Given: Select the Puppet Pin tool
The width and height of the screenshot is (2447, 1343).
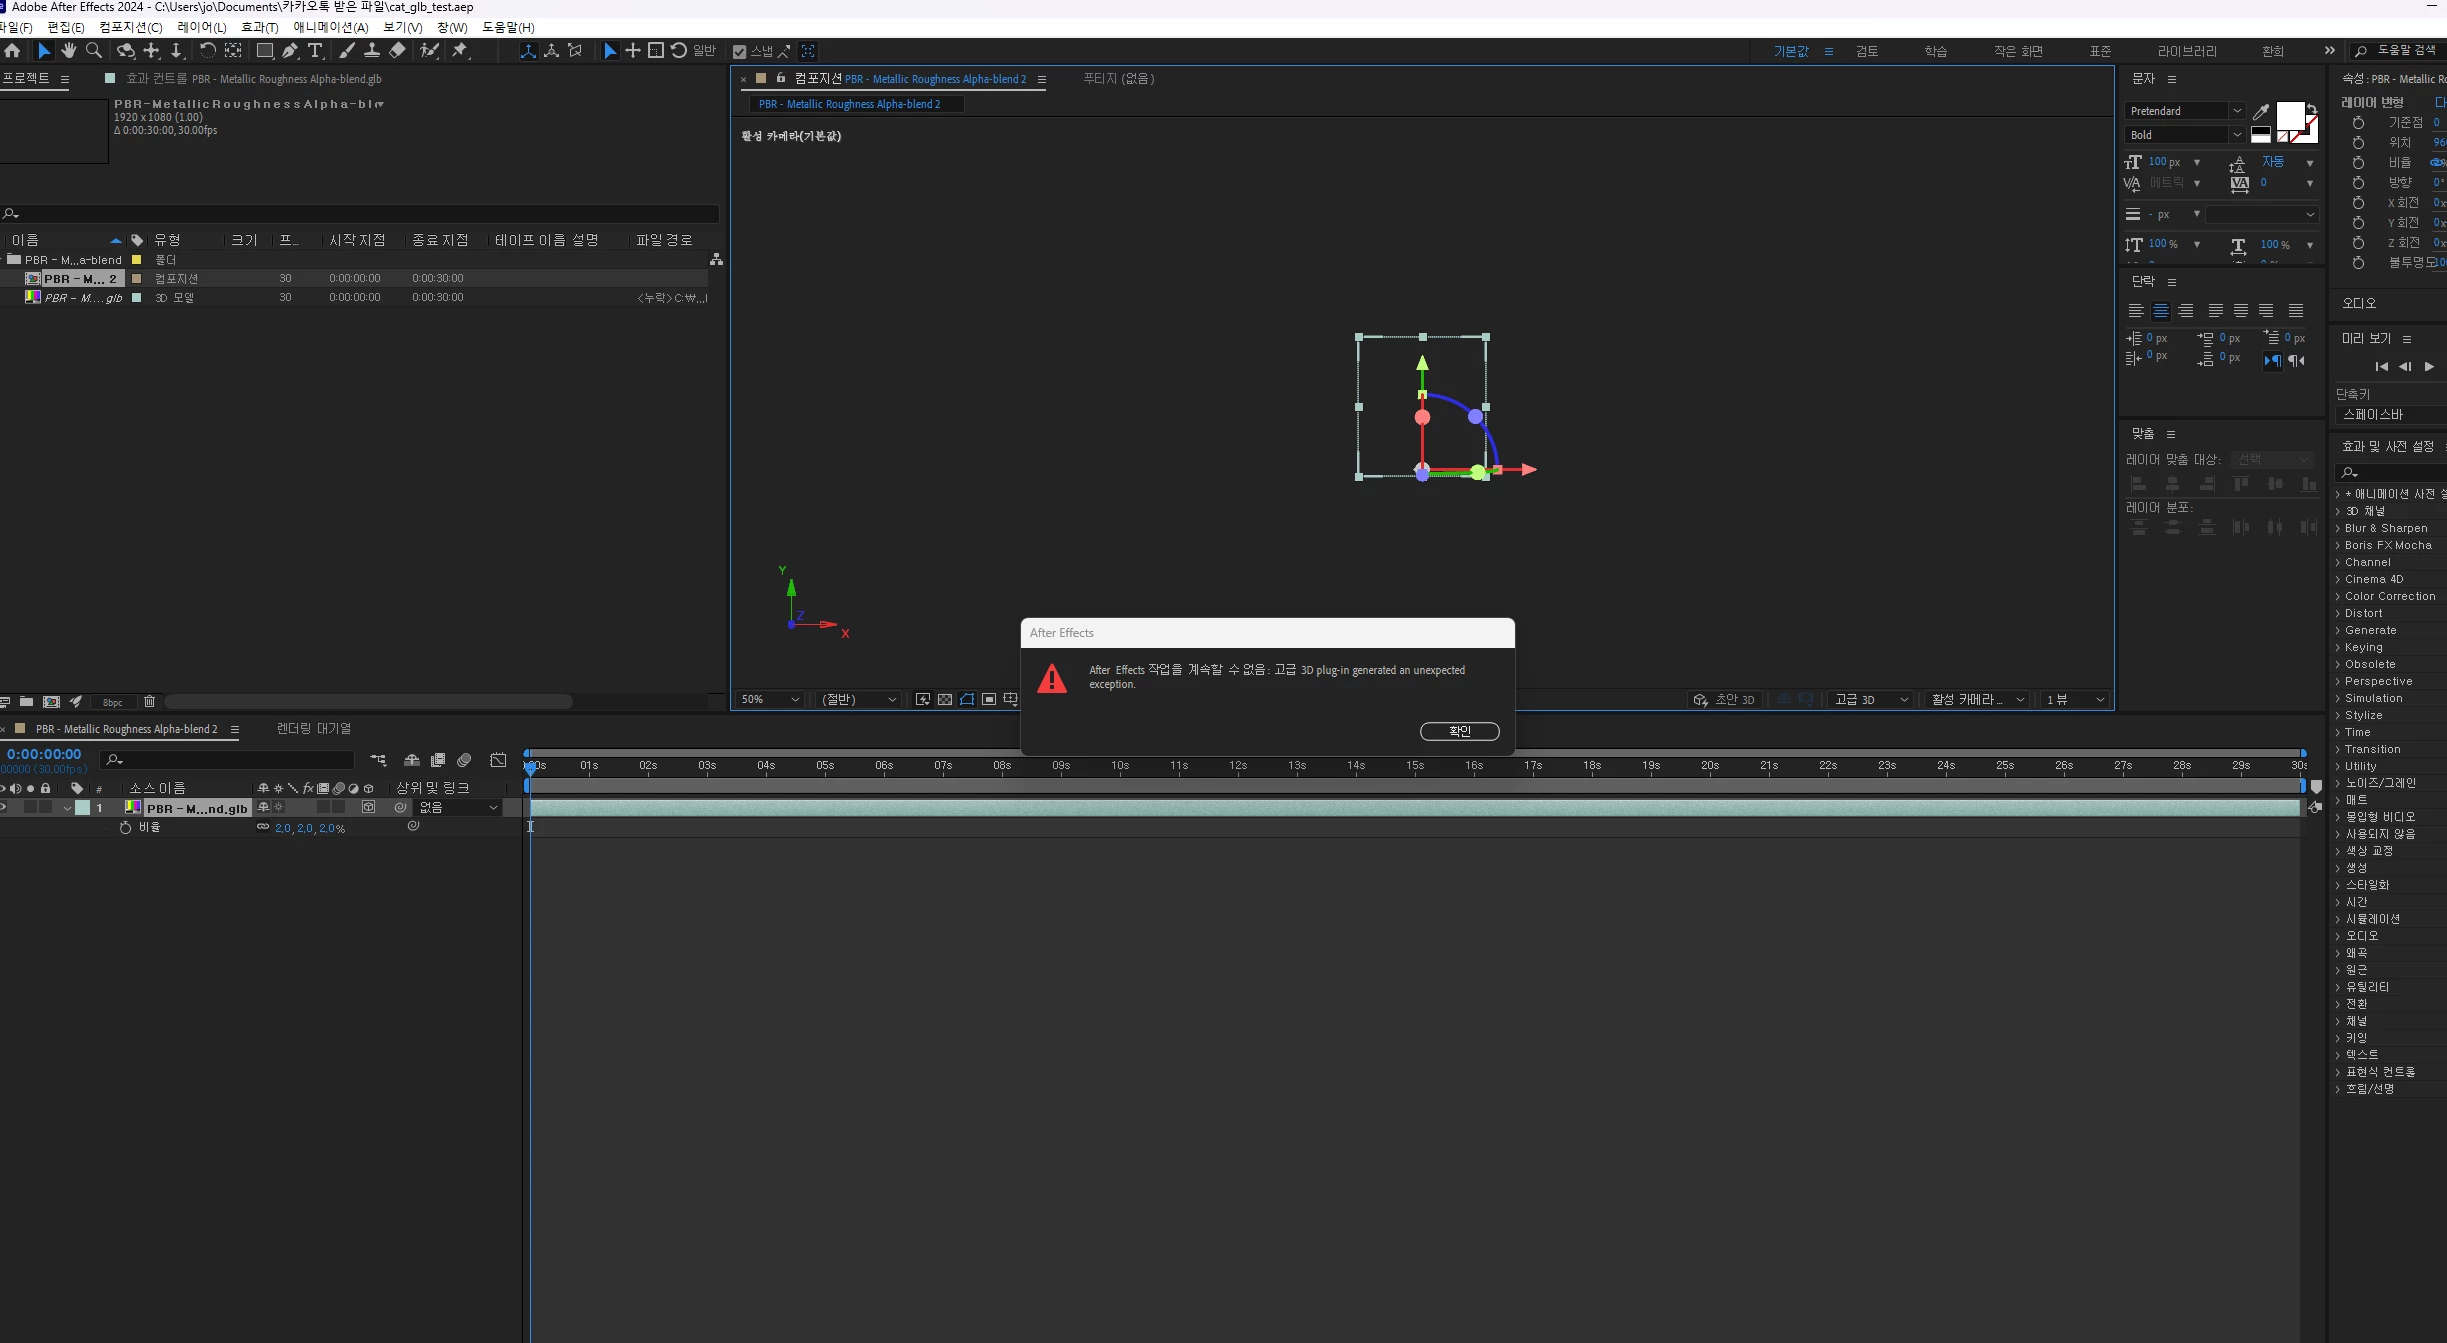Looking at the screenshot, I should (x=460, y=50).
